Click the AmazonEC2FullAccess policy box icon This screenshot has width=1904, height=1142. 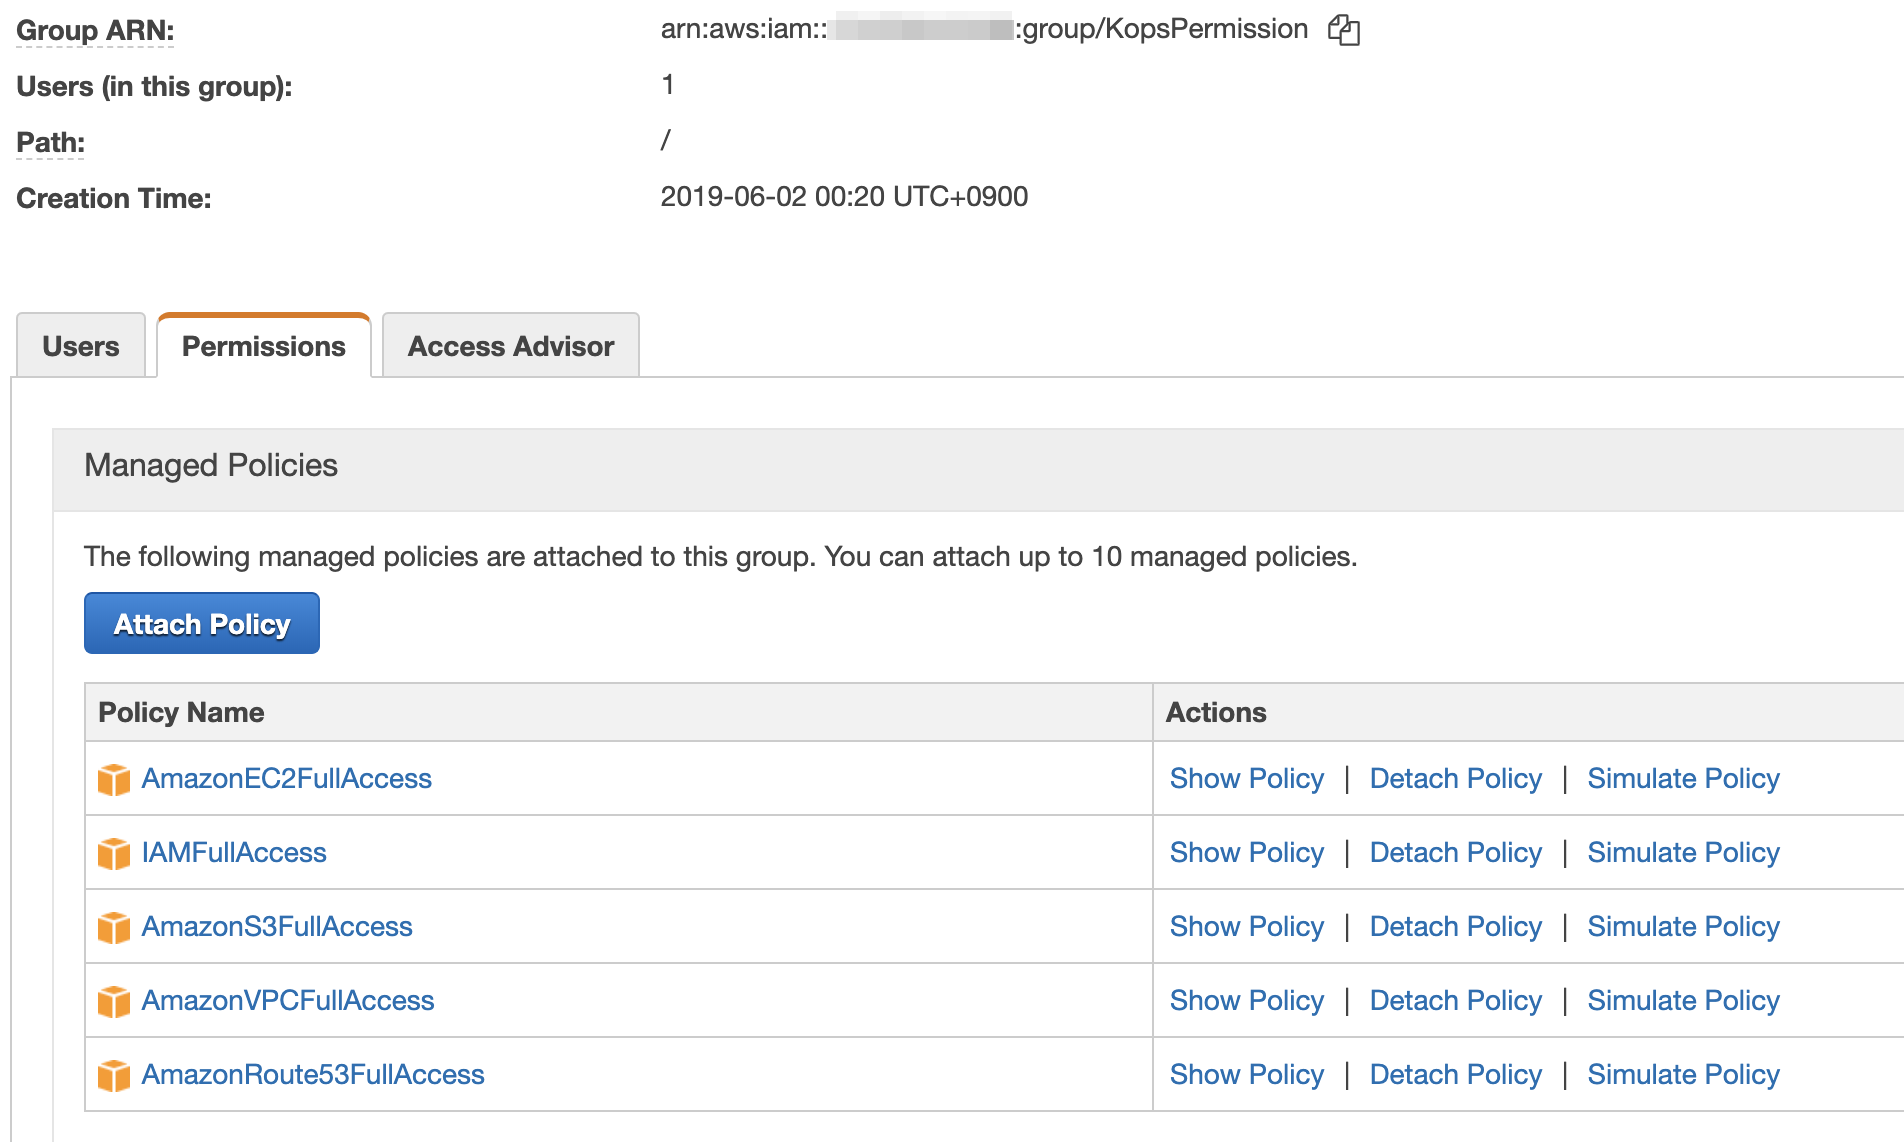(114, 779)
